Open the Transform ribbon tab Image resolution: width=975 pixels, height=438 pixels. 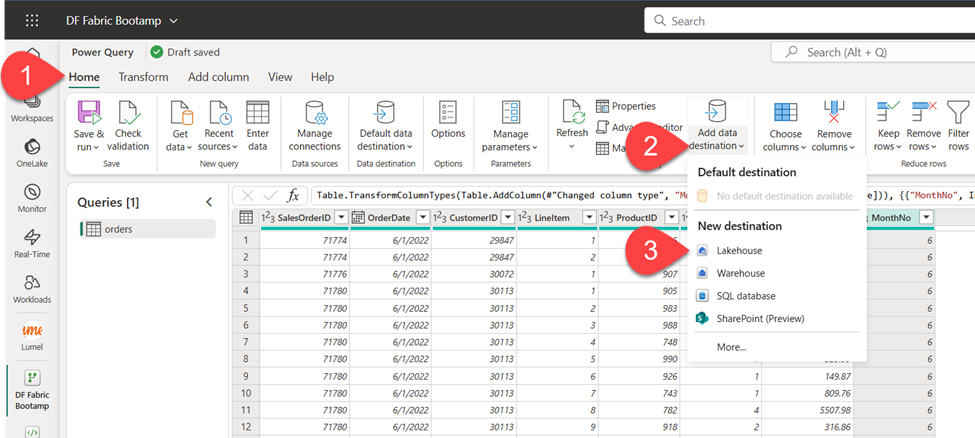[x=143, y=77]
